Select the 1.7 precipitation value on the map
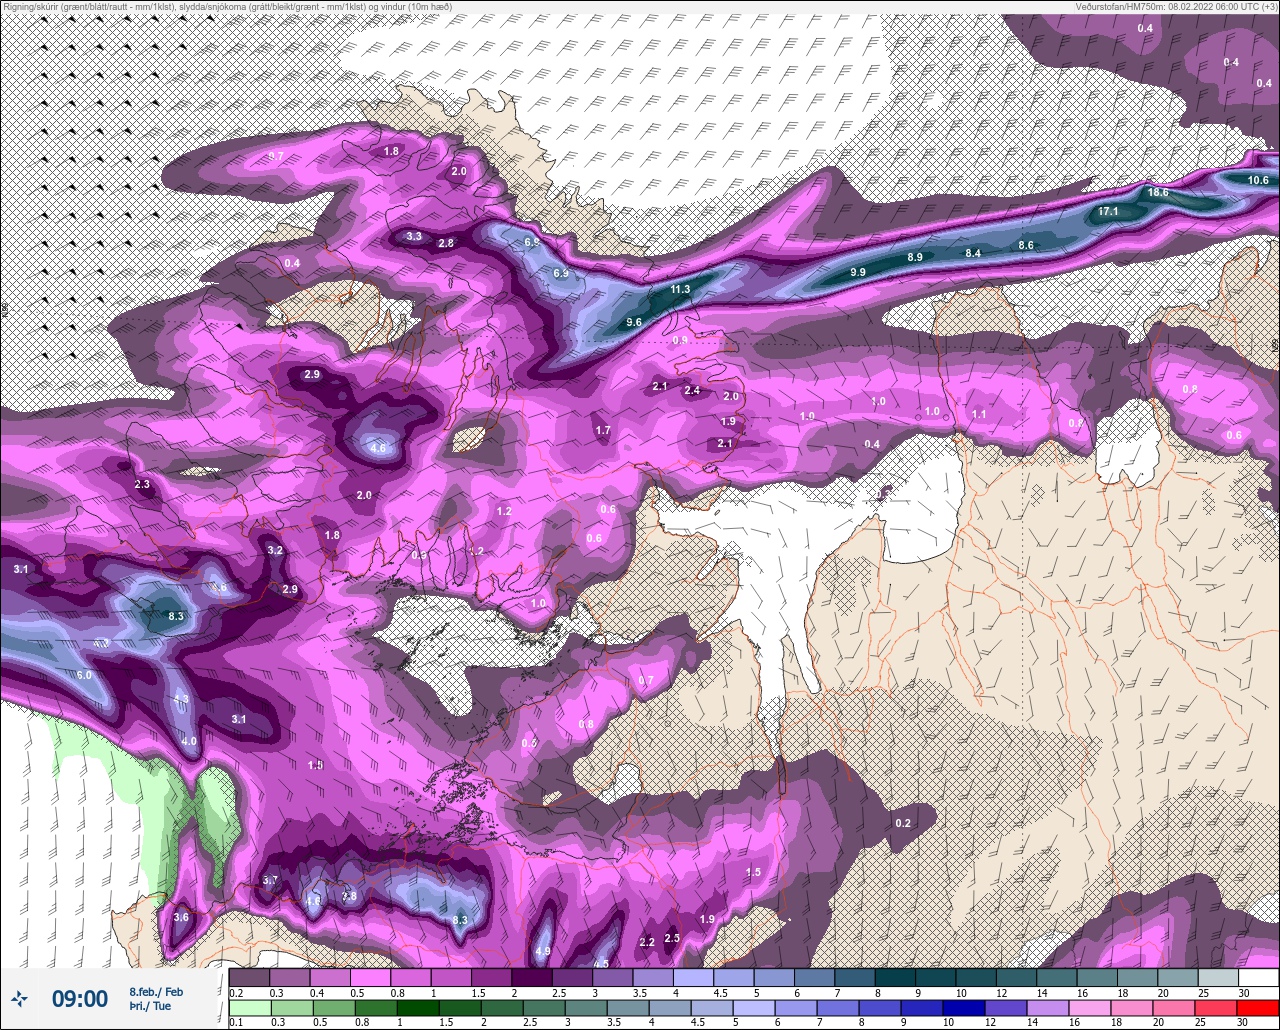The image size is (1280, 1030). pyautogui.click(x=603, y=430)
